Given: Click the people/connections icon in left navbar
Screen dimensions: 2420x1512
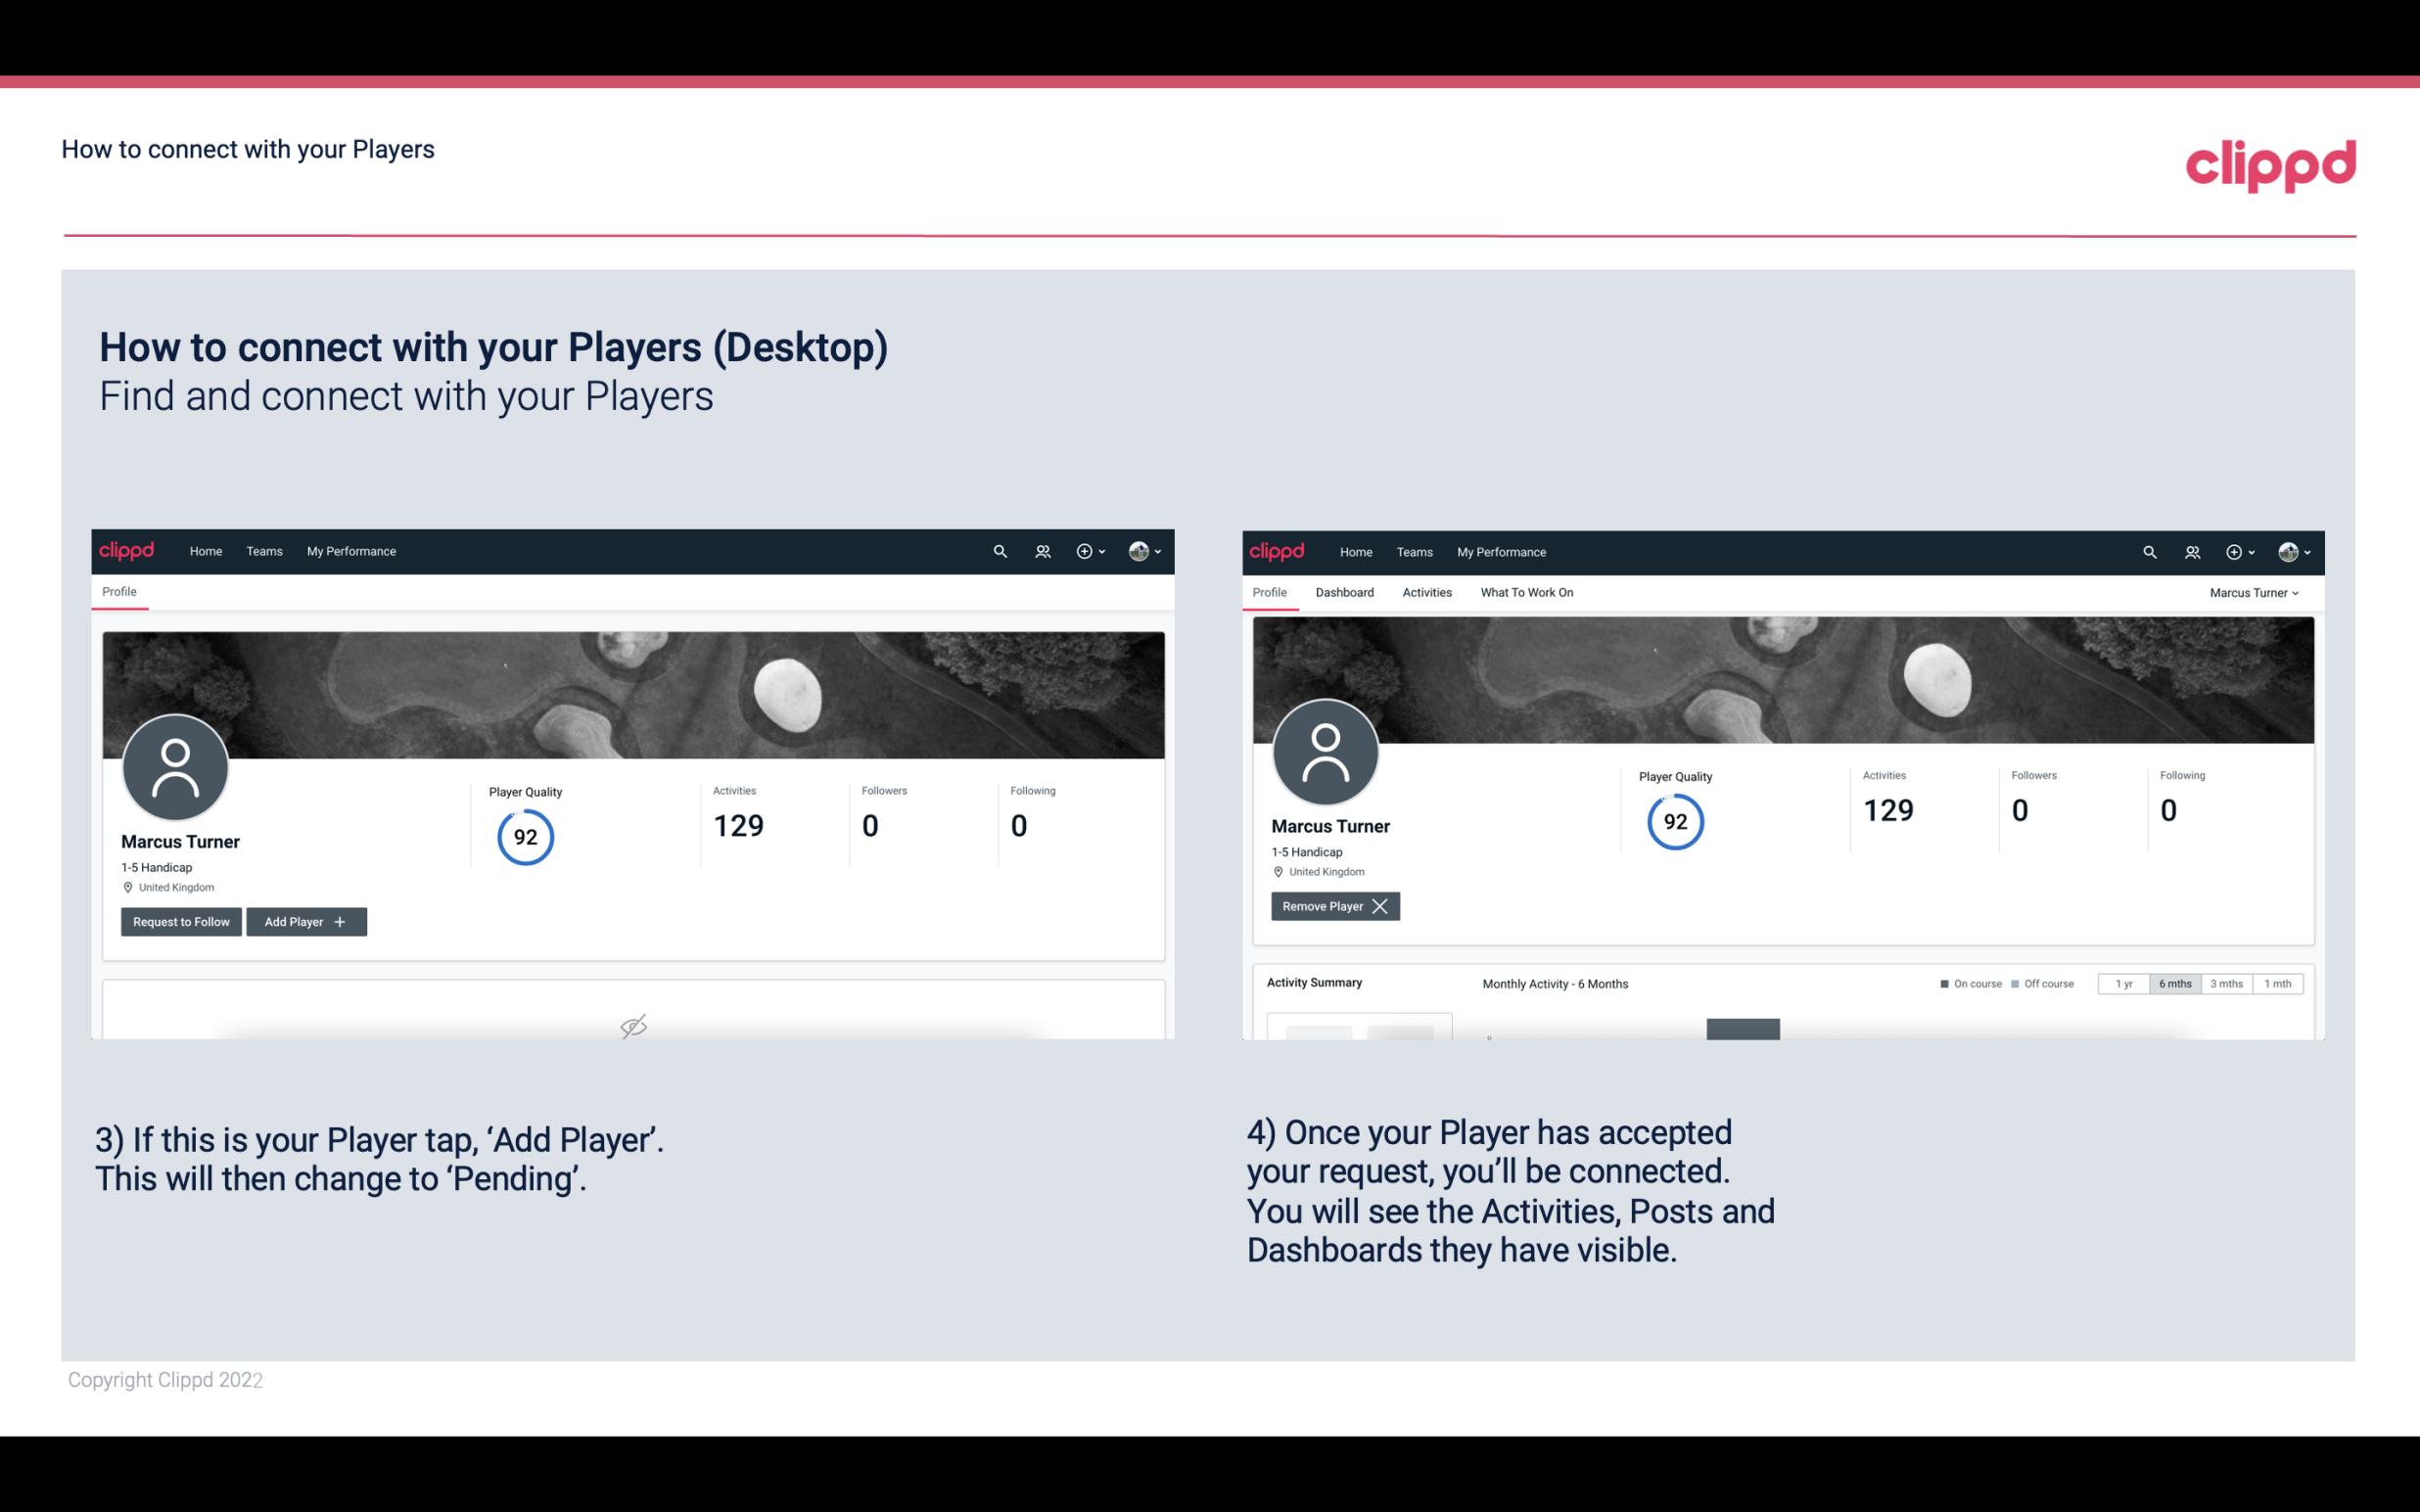Looking at the screenshot, I should coord(1040,550).
